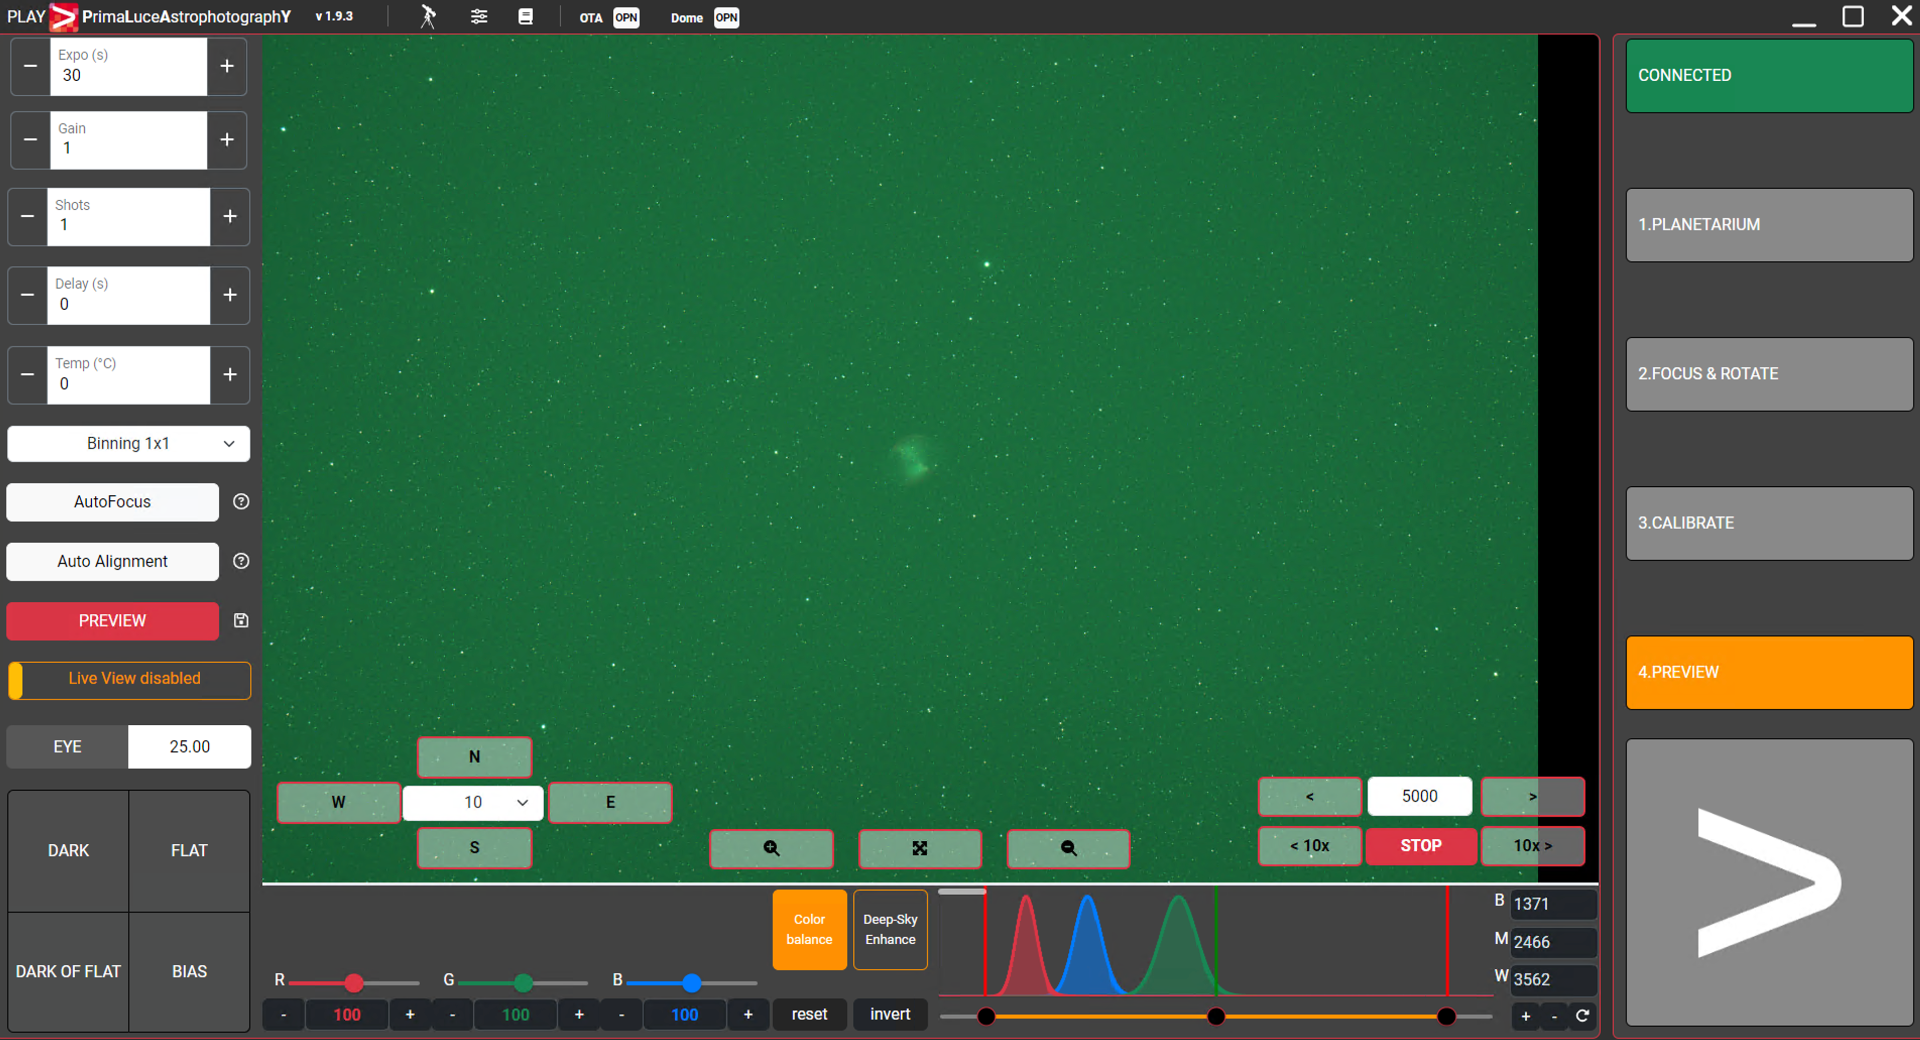This screenshot has height=1040, width=1920.
Task: Move focuser outward with > button
Action: 1532,797
